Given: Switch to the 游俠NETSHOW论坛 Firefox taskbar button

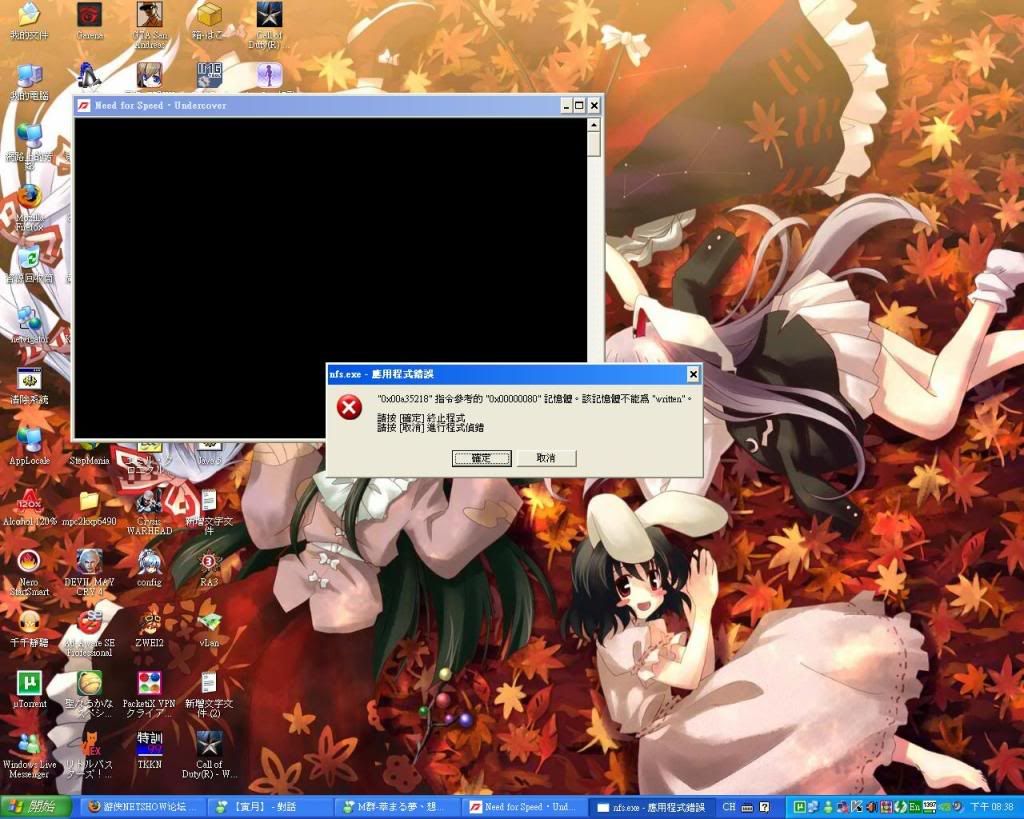Looking at the screenshot, I should 142,807.
